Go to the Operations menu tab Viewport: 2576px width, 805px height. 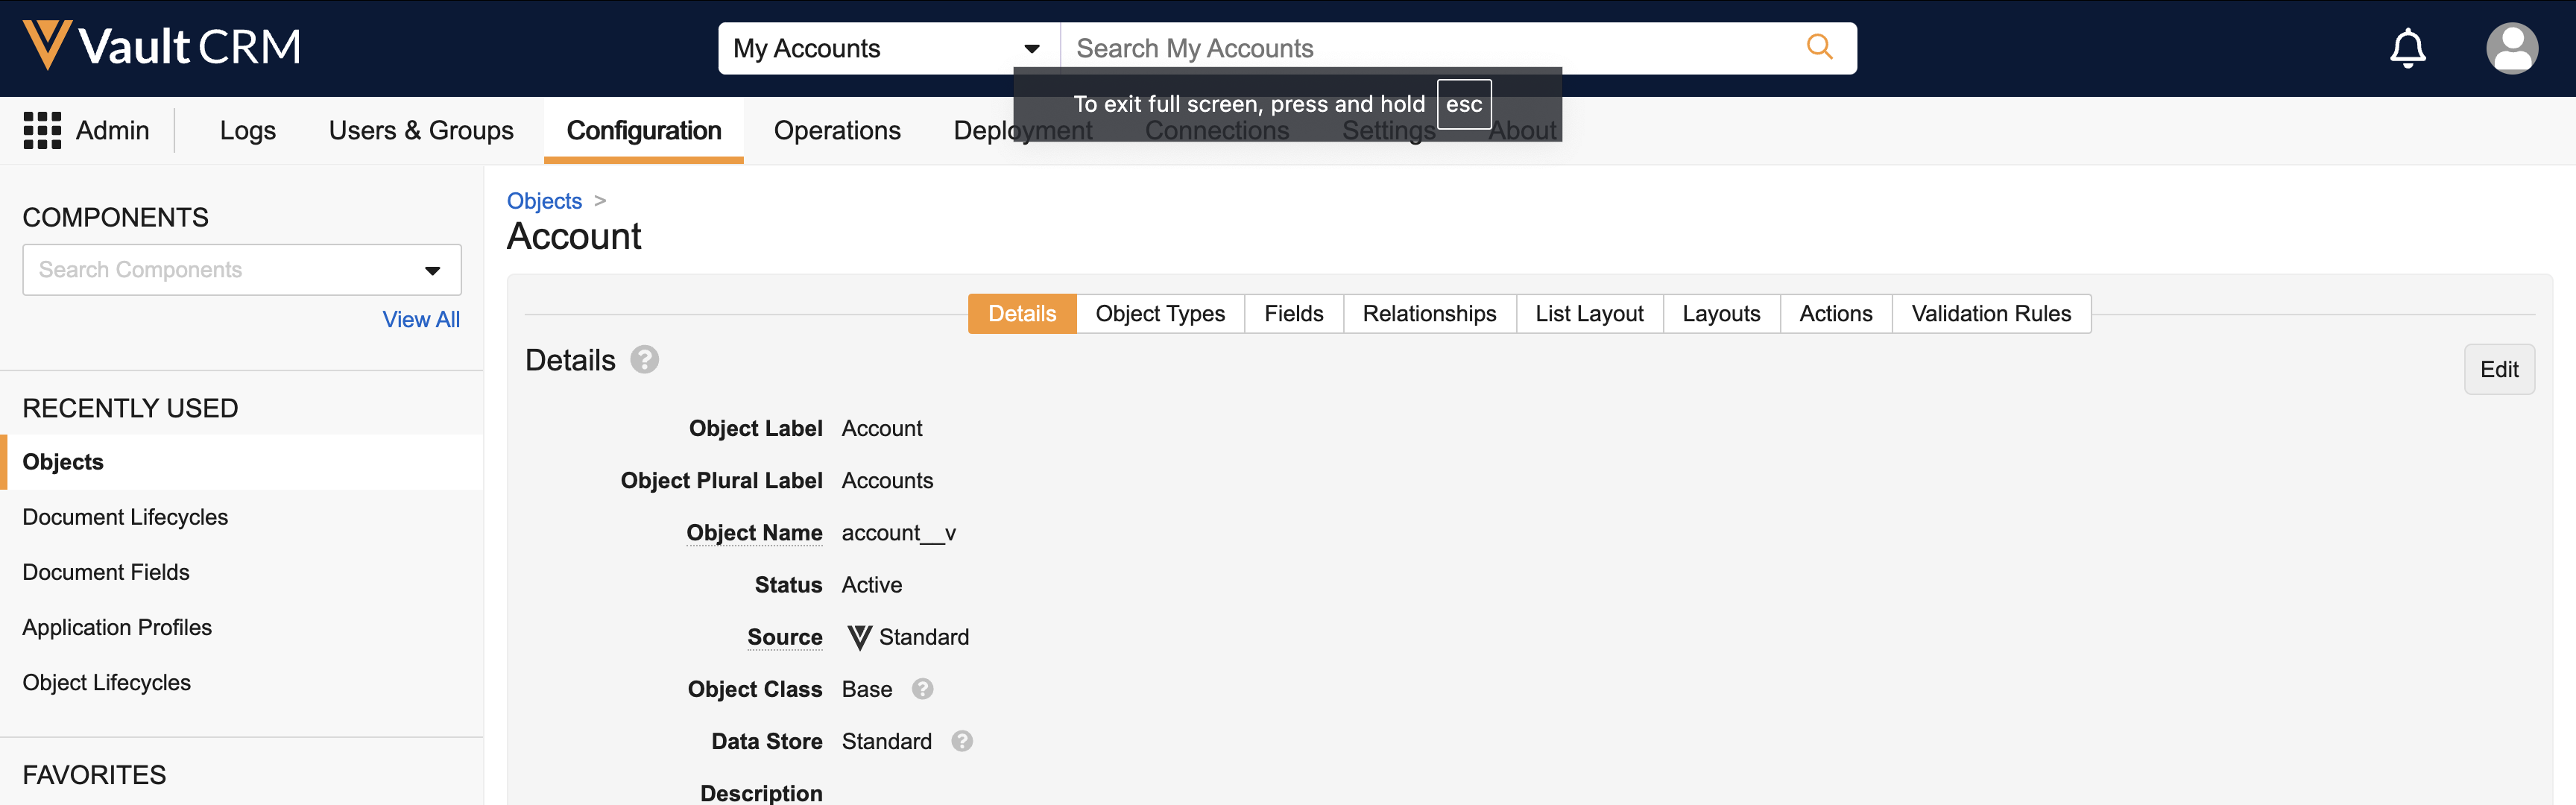tap(837, 130)
